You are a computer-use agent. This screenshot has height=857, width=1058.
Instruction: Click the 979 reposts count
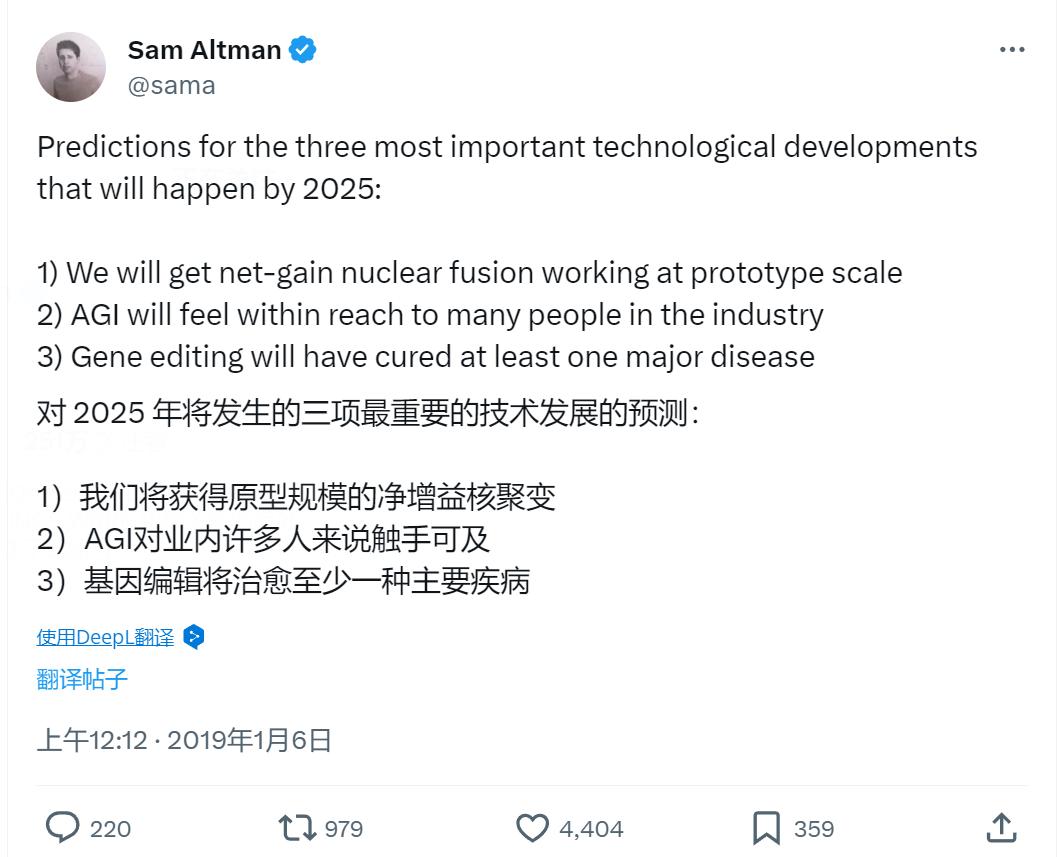pyautogui.click(x=344, y=829)
